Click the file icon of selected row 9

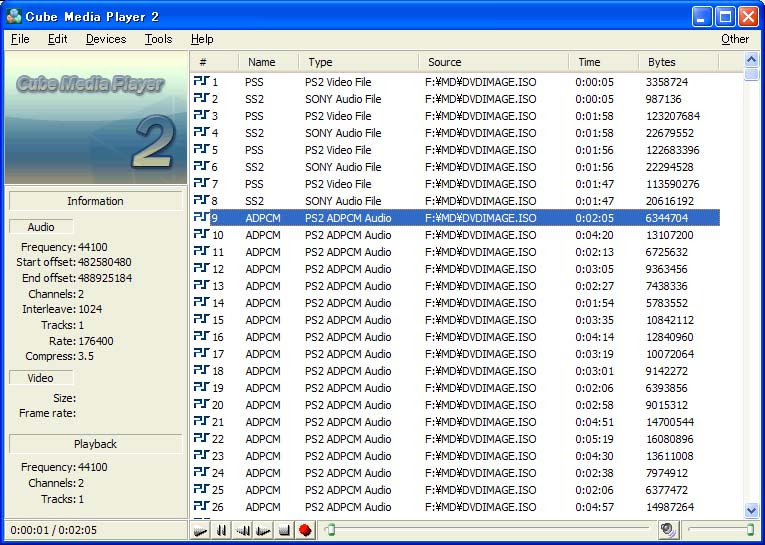click(201, 217)
